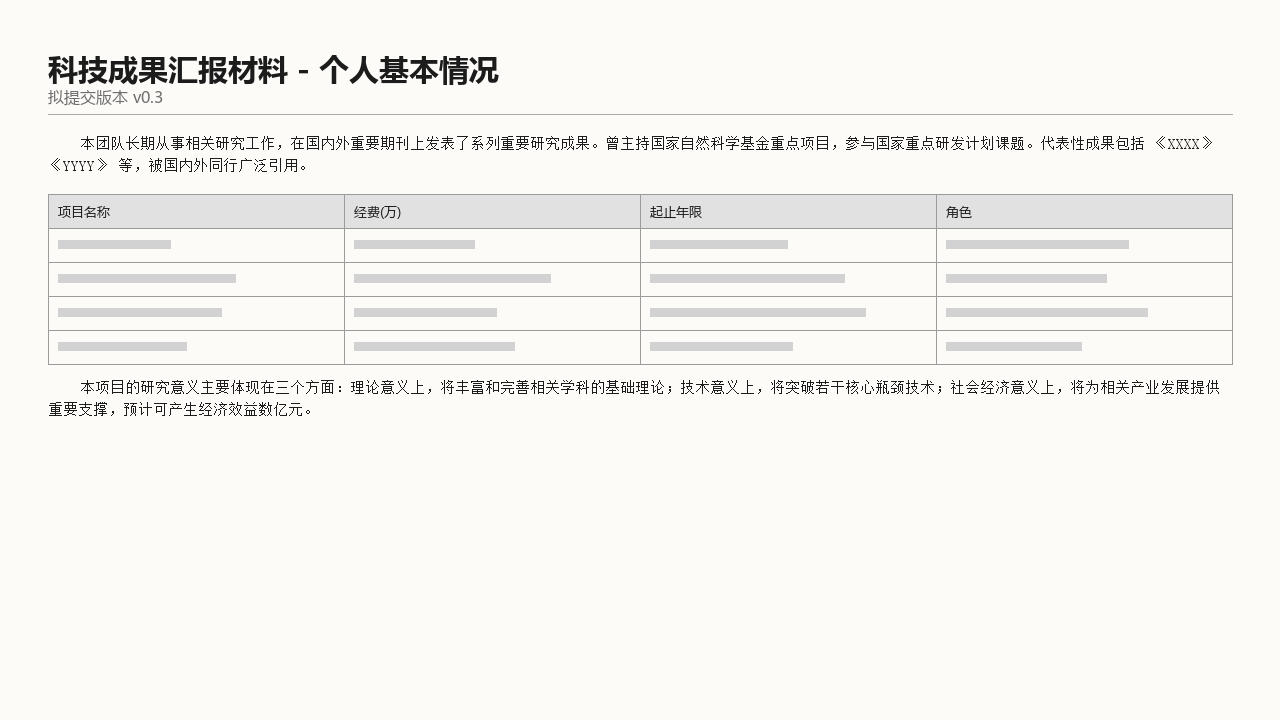Select the 起止年限 column header
Screen dimensions: 1280x720
788,212
